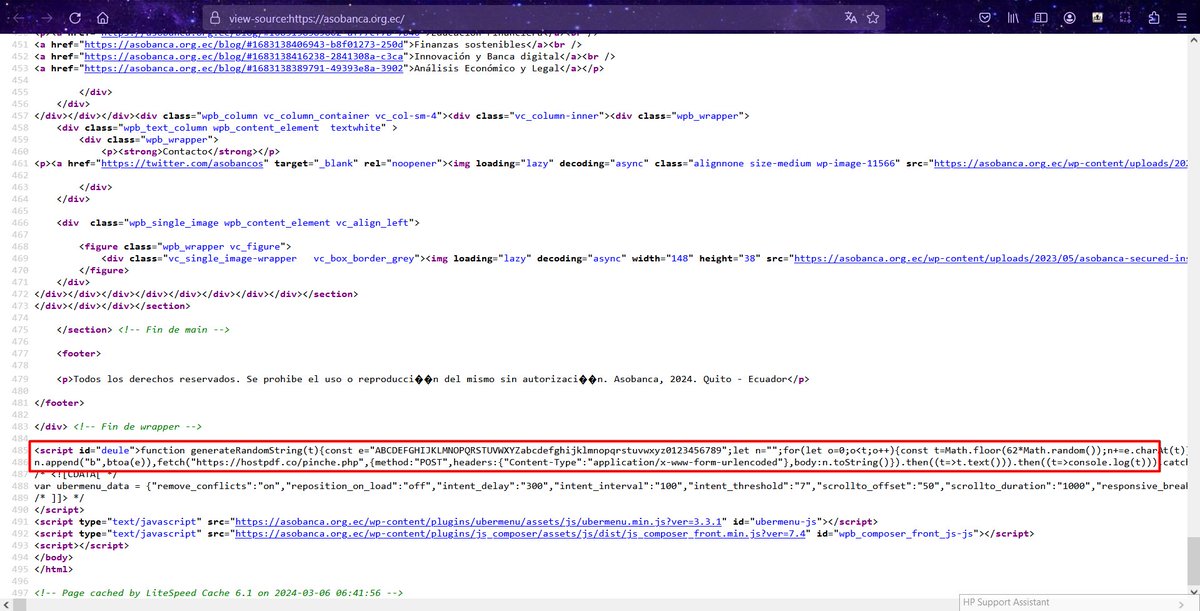Go forward to the next page

point(47,17)
